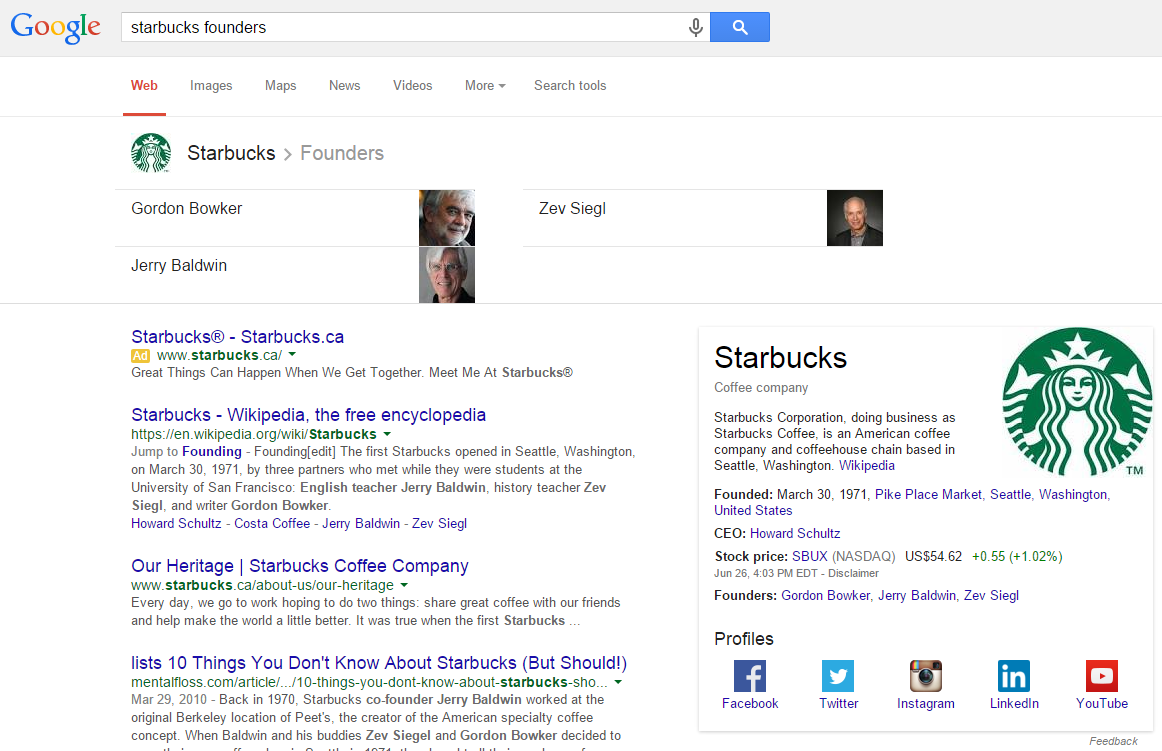The image size is (1162, 751).
Task: Open Search tools options
Action: tap(570, 86)
